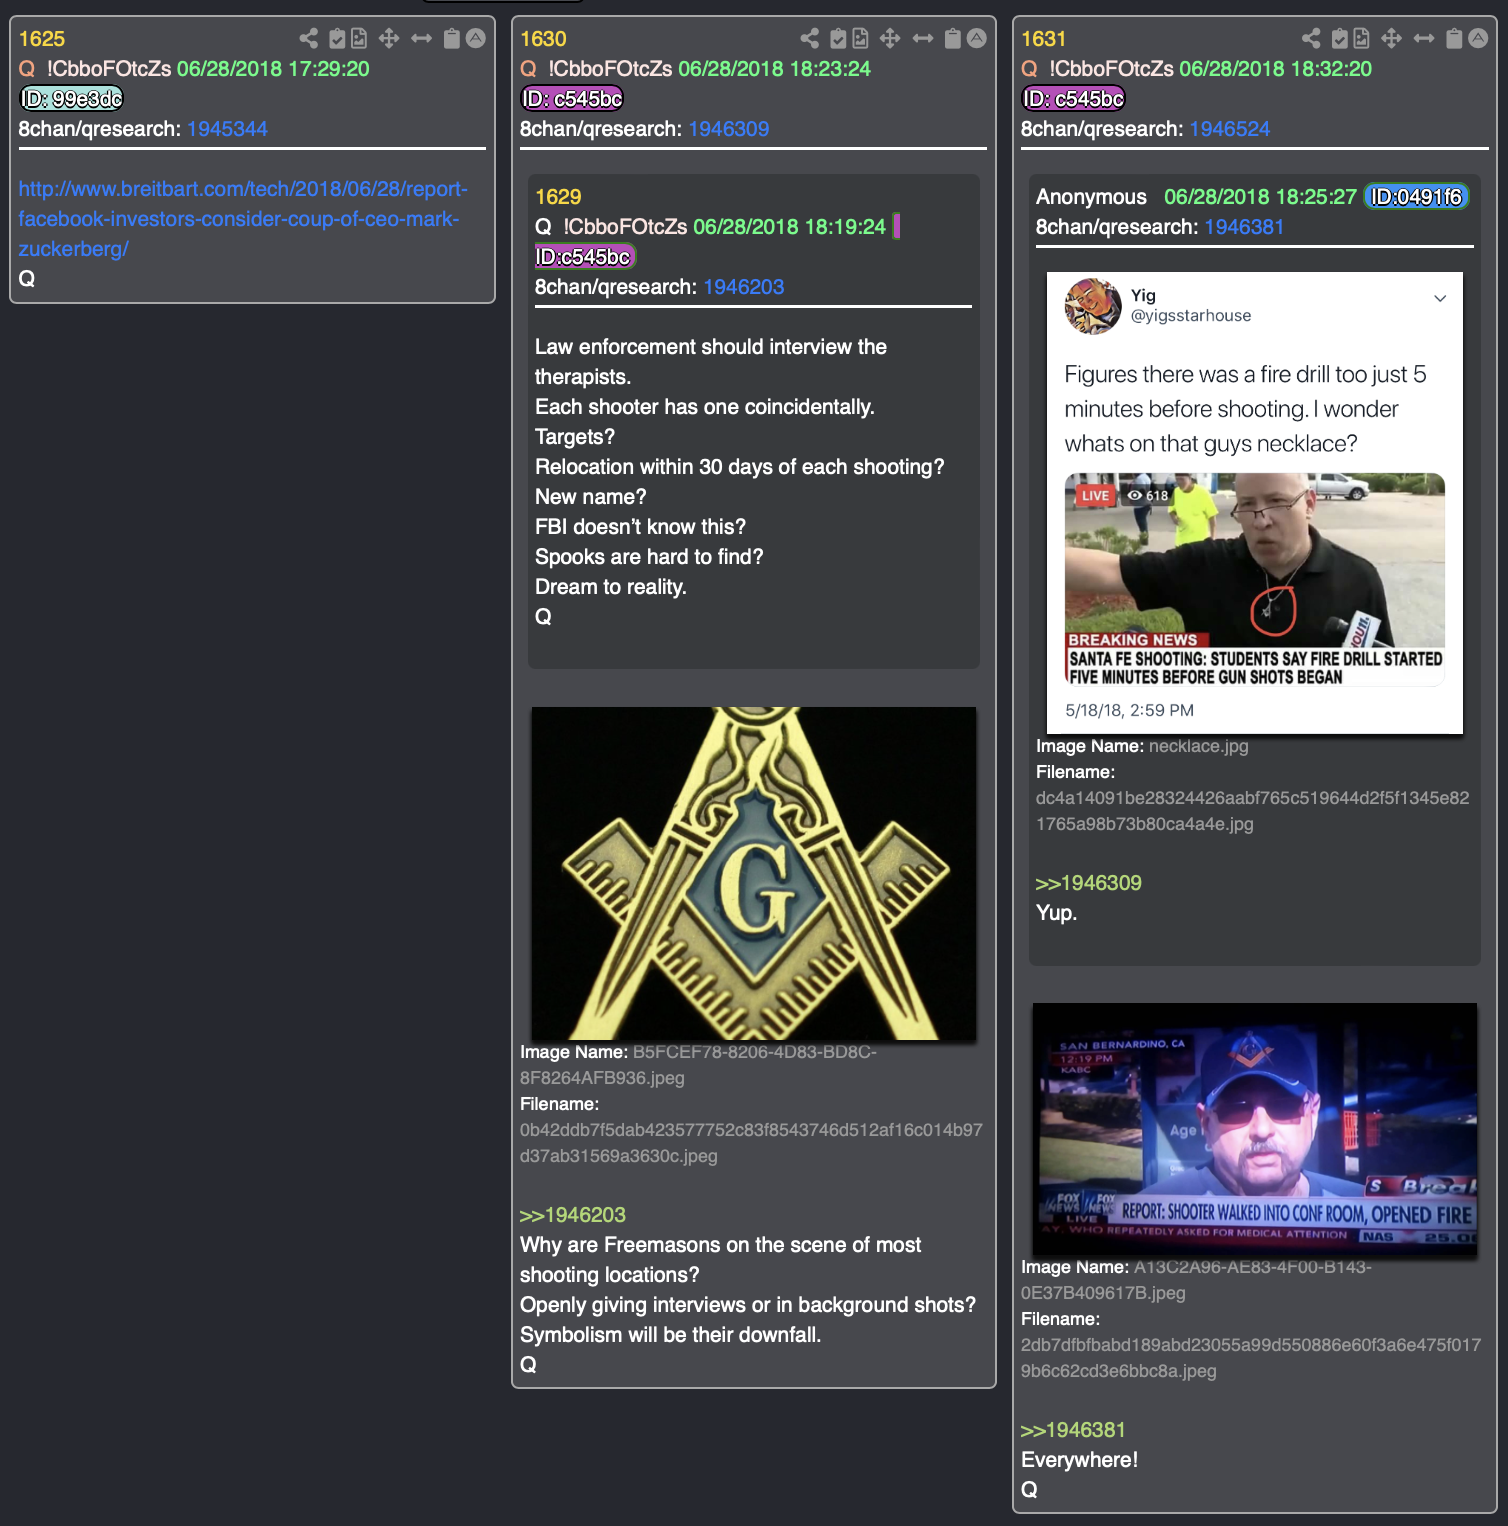Click the clipboard-check icon on post 1630
The image size is (1508, 1526).
click(x=838, y=39)
